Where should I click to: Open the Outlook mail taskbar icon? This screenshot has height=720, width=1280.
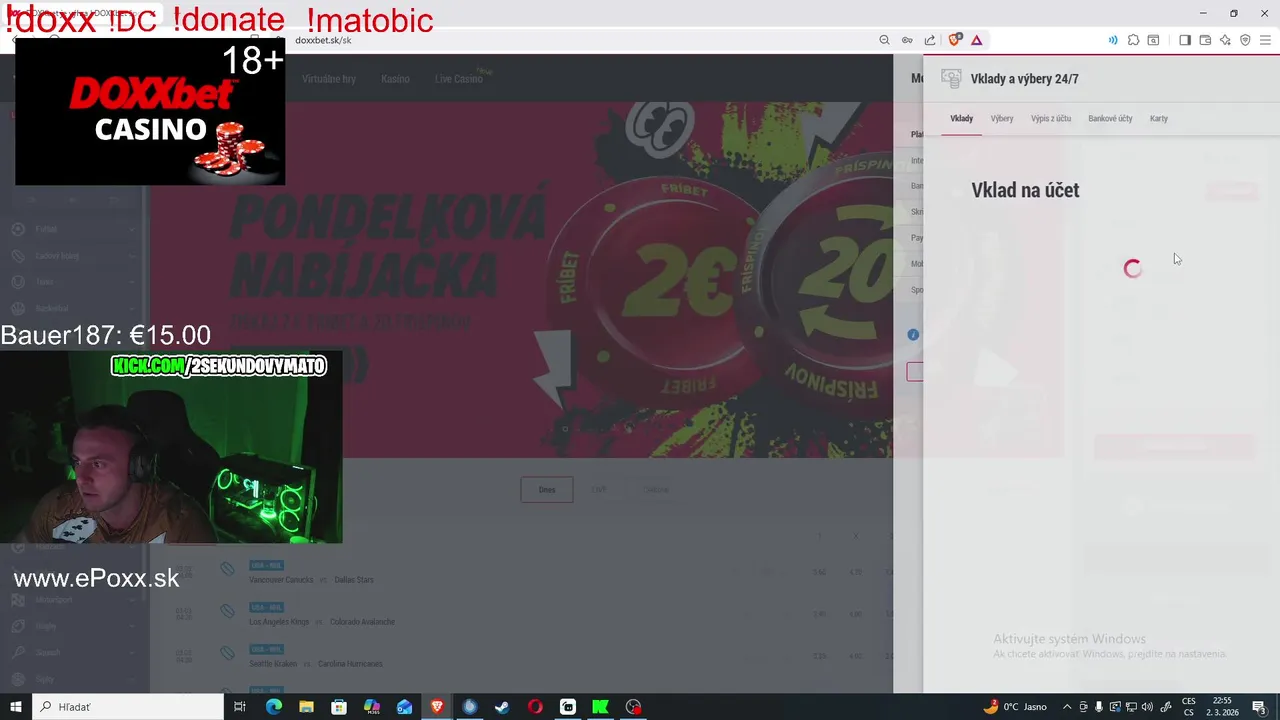[x=404, y=707]
